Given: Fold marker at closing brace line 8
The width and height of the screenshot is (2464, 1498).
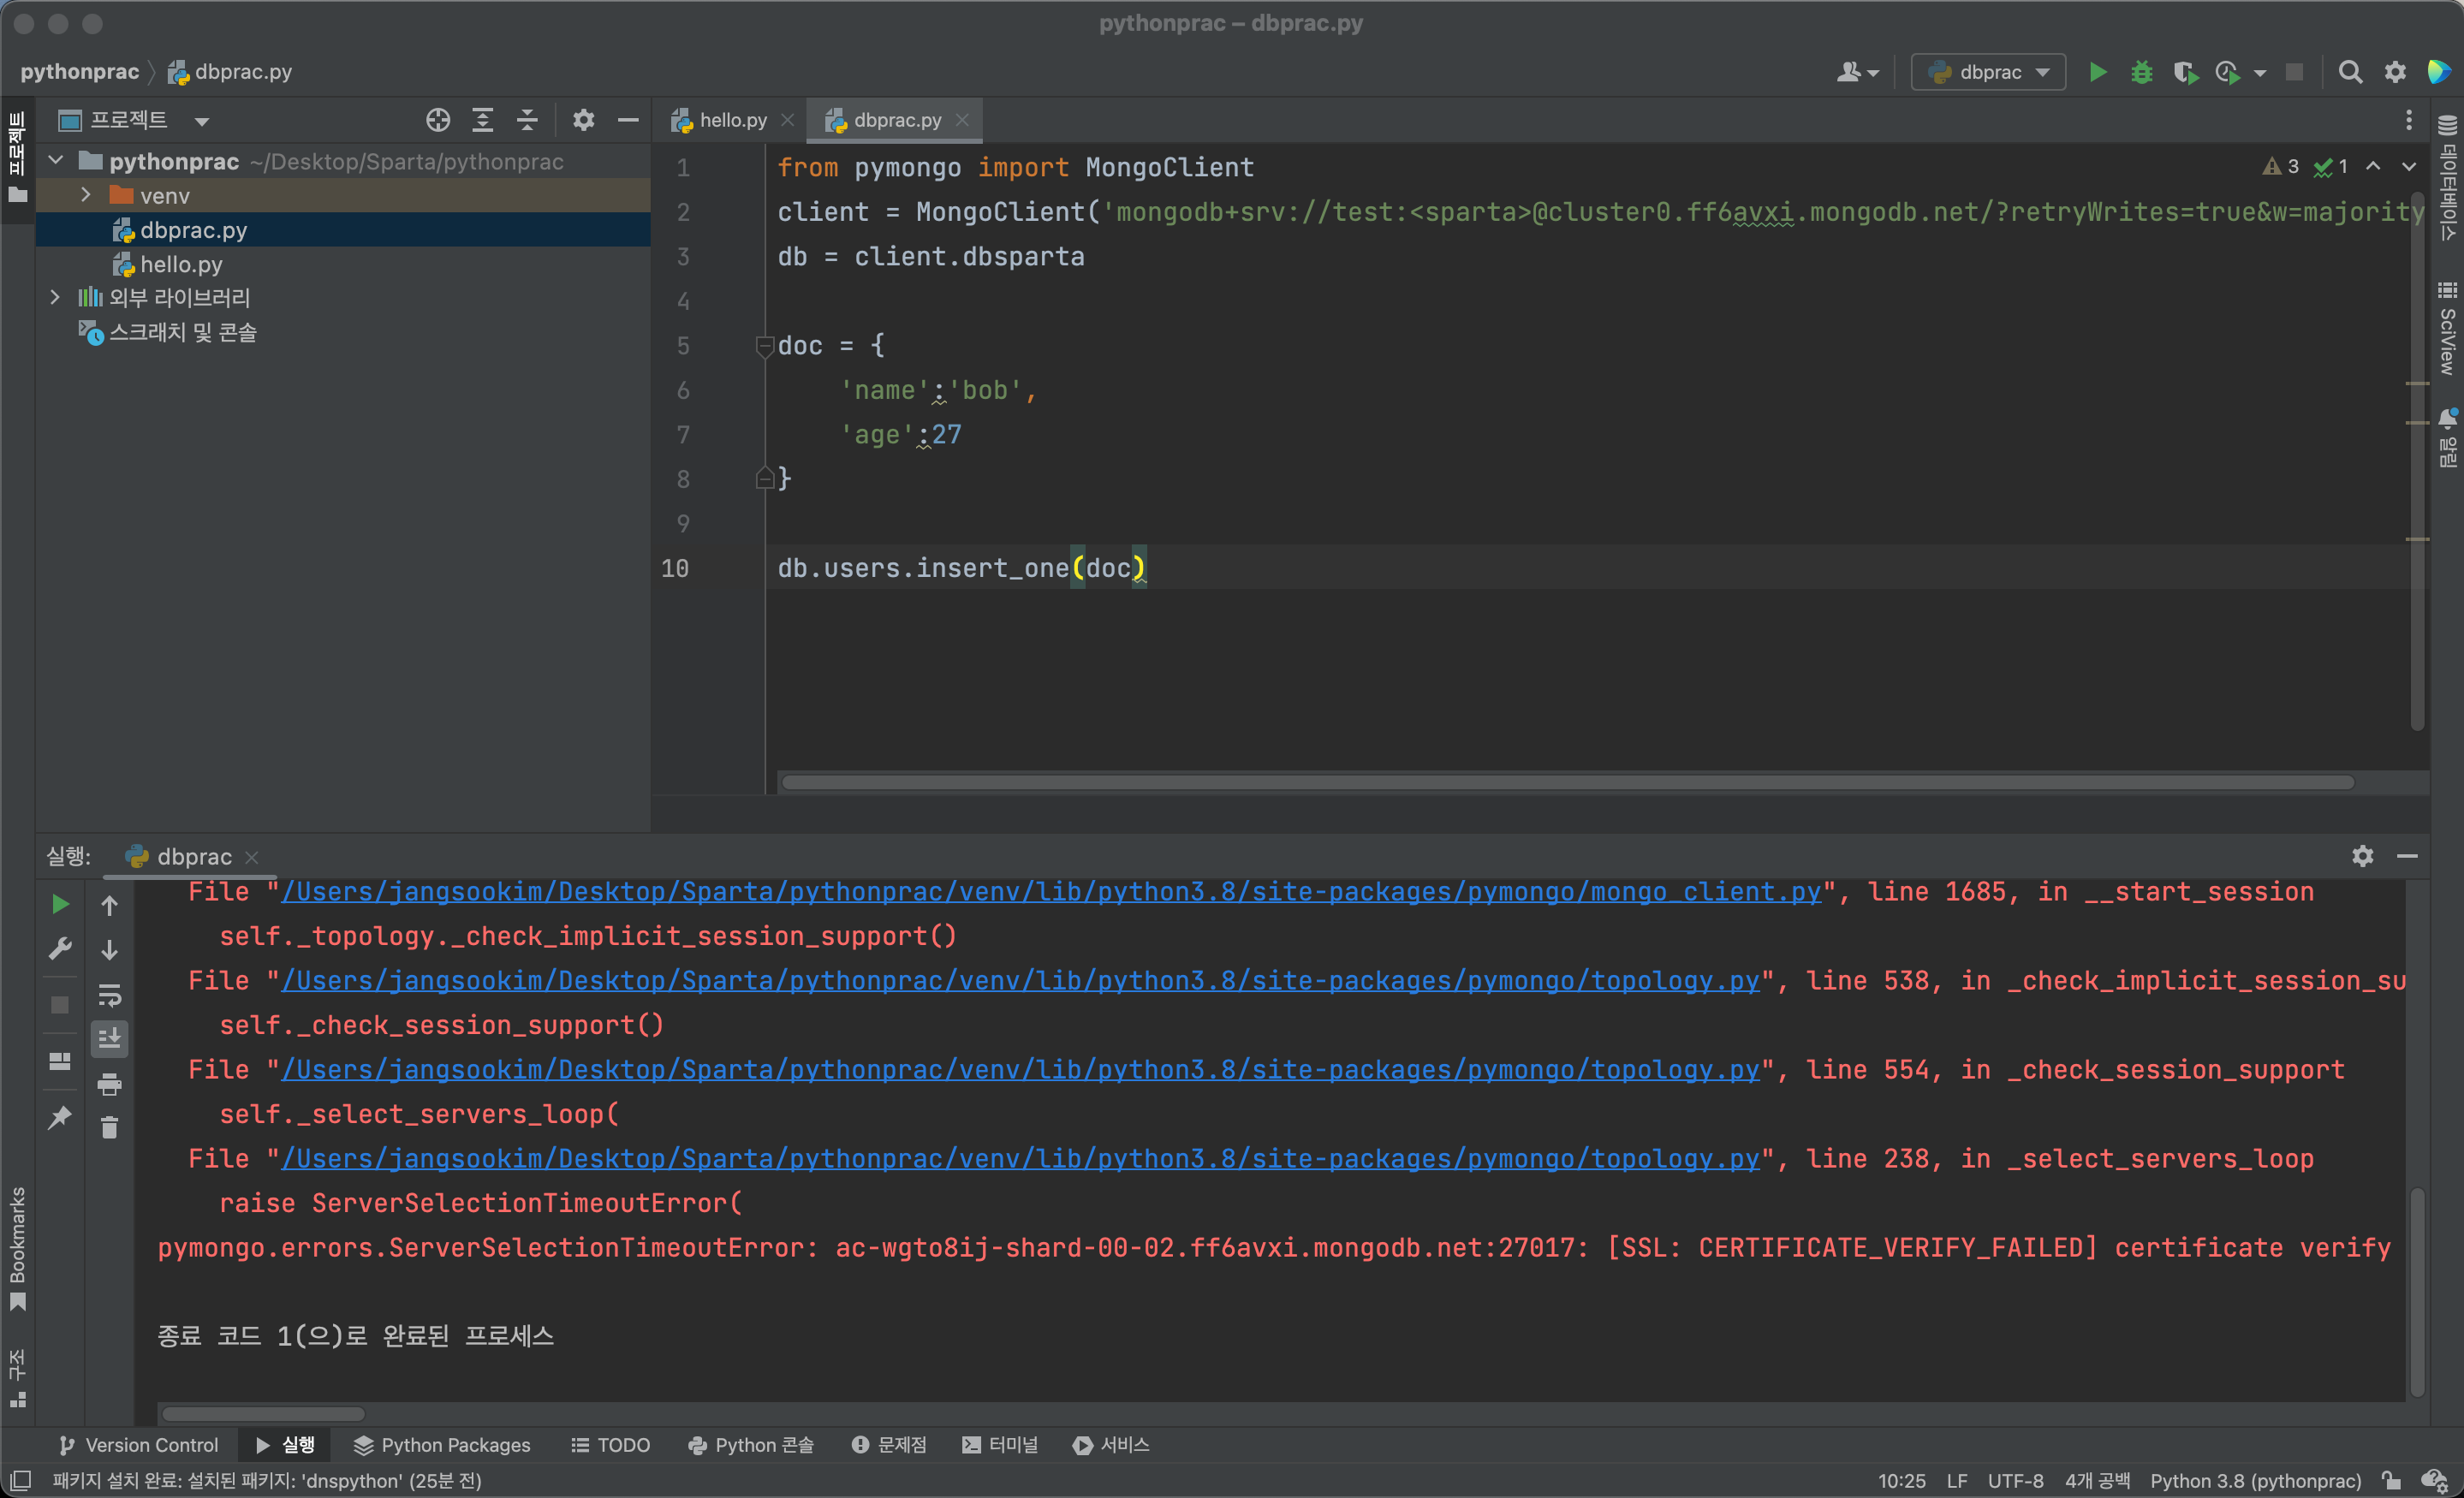Looking at the screenshot, I should pos(765,479).
